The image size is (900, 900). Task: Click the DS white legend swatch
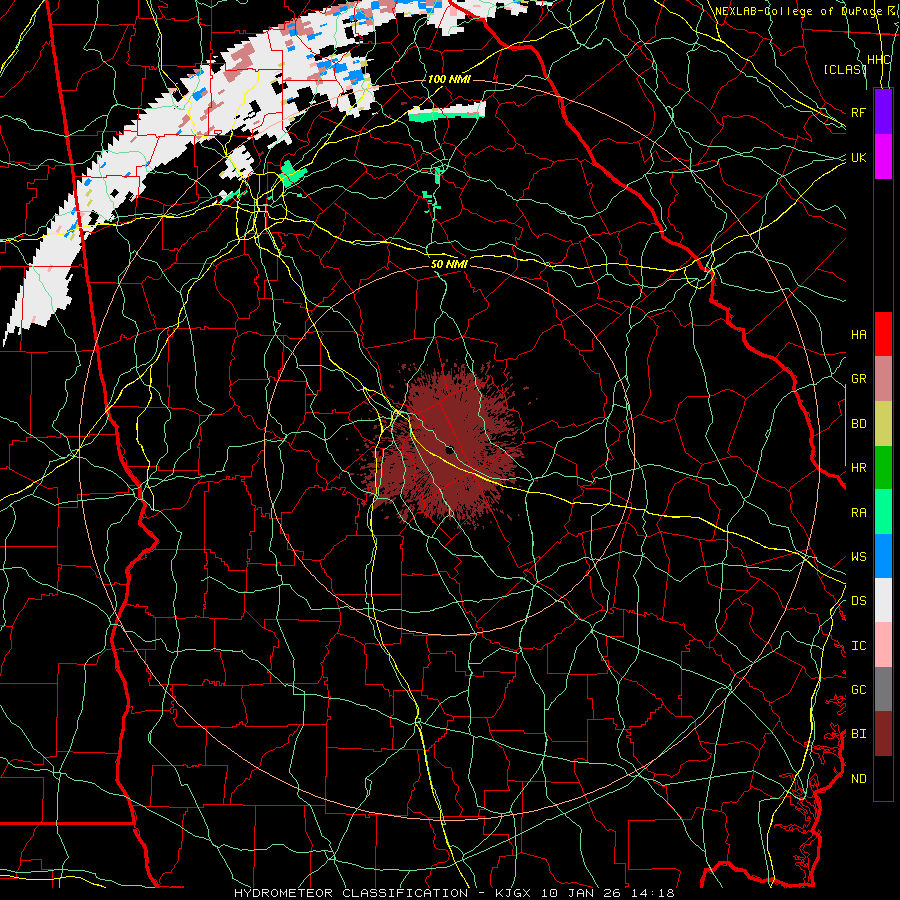pyautogui.click(x=883, y=600)
